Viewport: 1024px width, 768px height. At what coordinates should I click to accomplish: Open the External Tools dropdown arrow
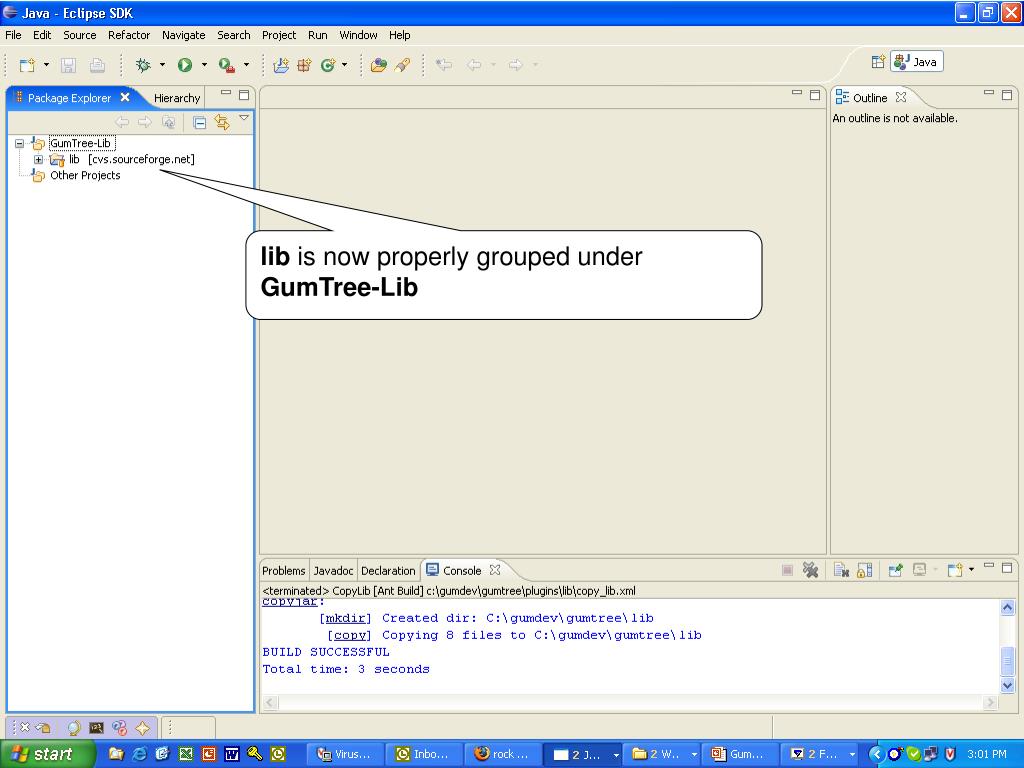tap(246, 65)
